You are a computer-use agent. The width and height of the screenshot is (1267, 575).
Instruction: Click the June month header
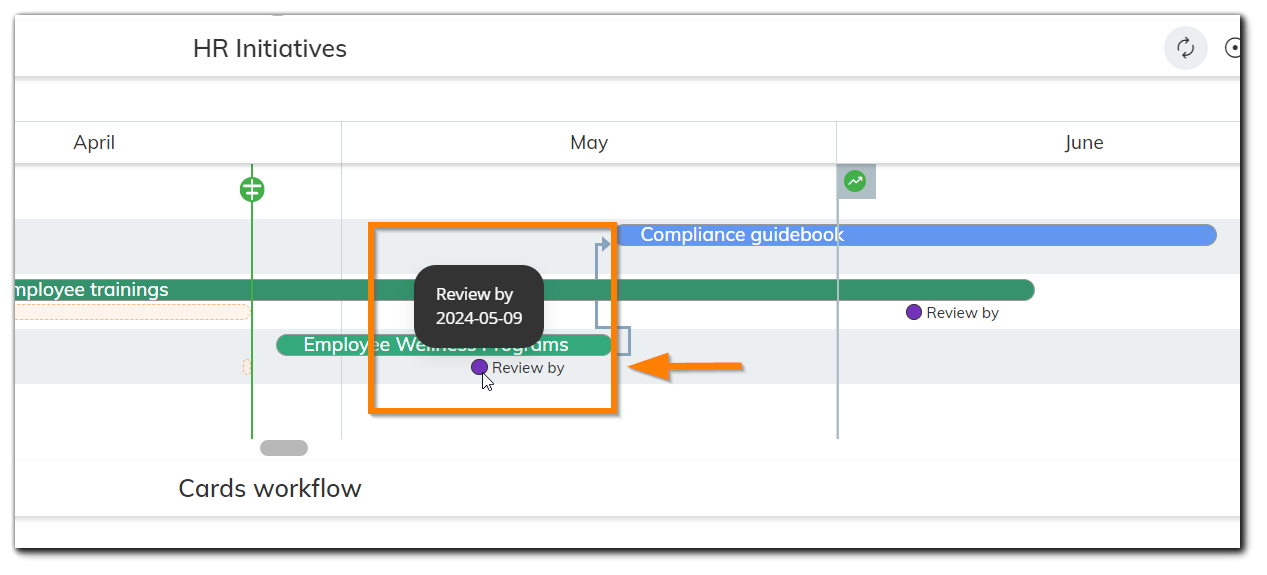(x=1084, y=143)
